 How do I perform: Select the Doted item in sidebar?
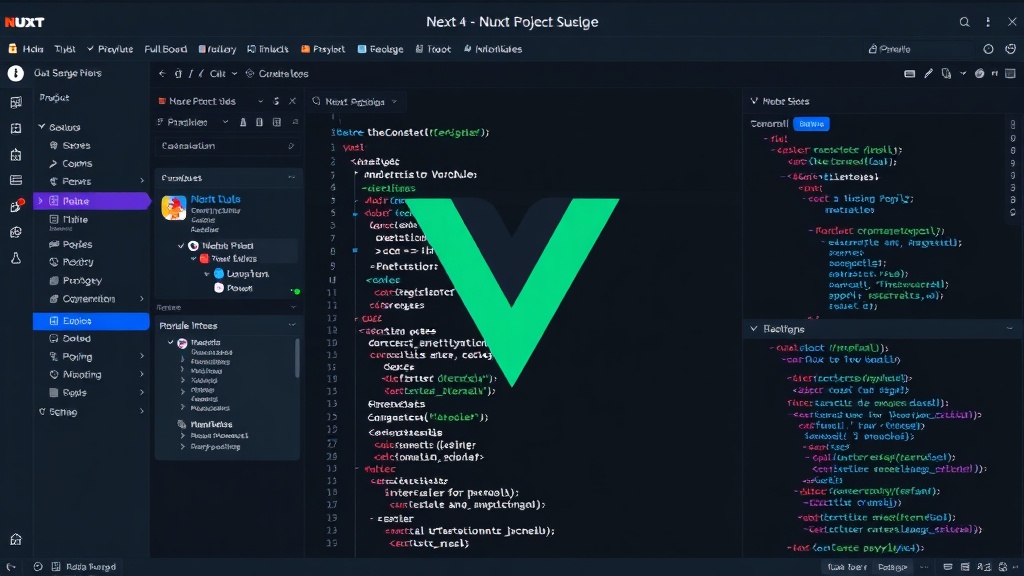point(76,338)
